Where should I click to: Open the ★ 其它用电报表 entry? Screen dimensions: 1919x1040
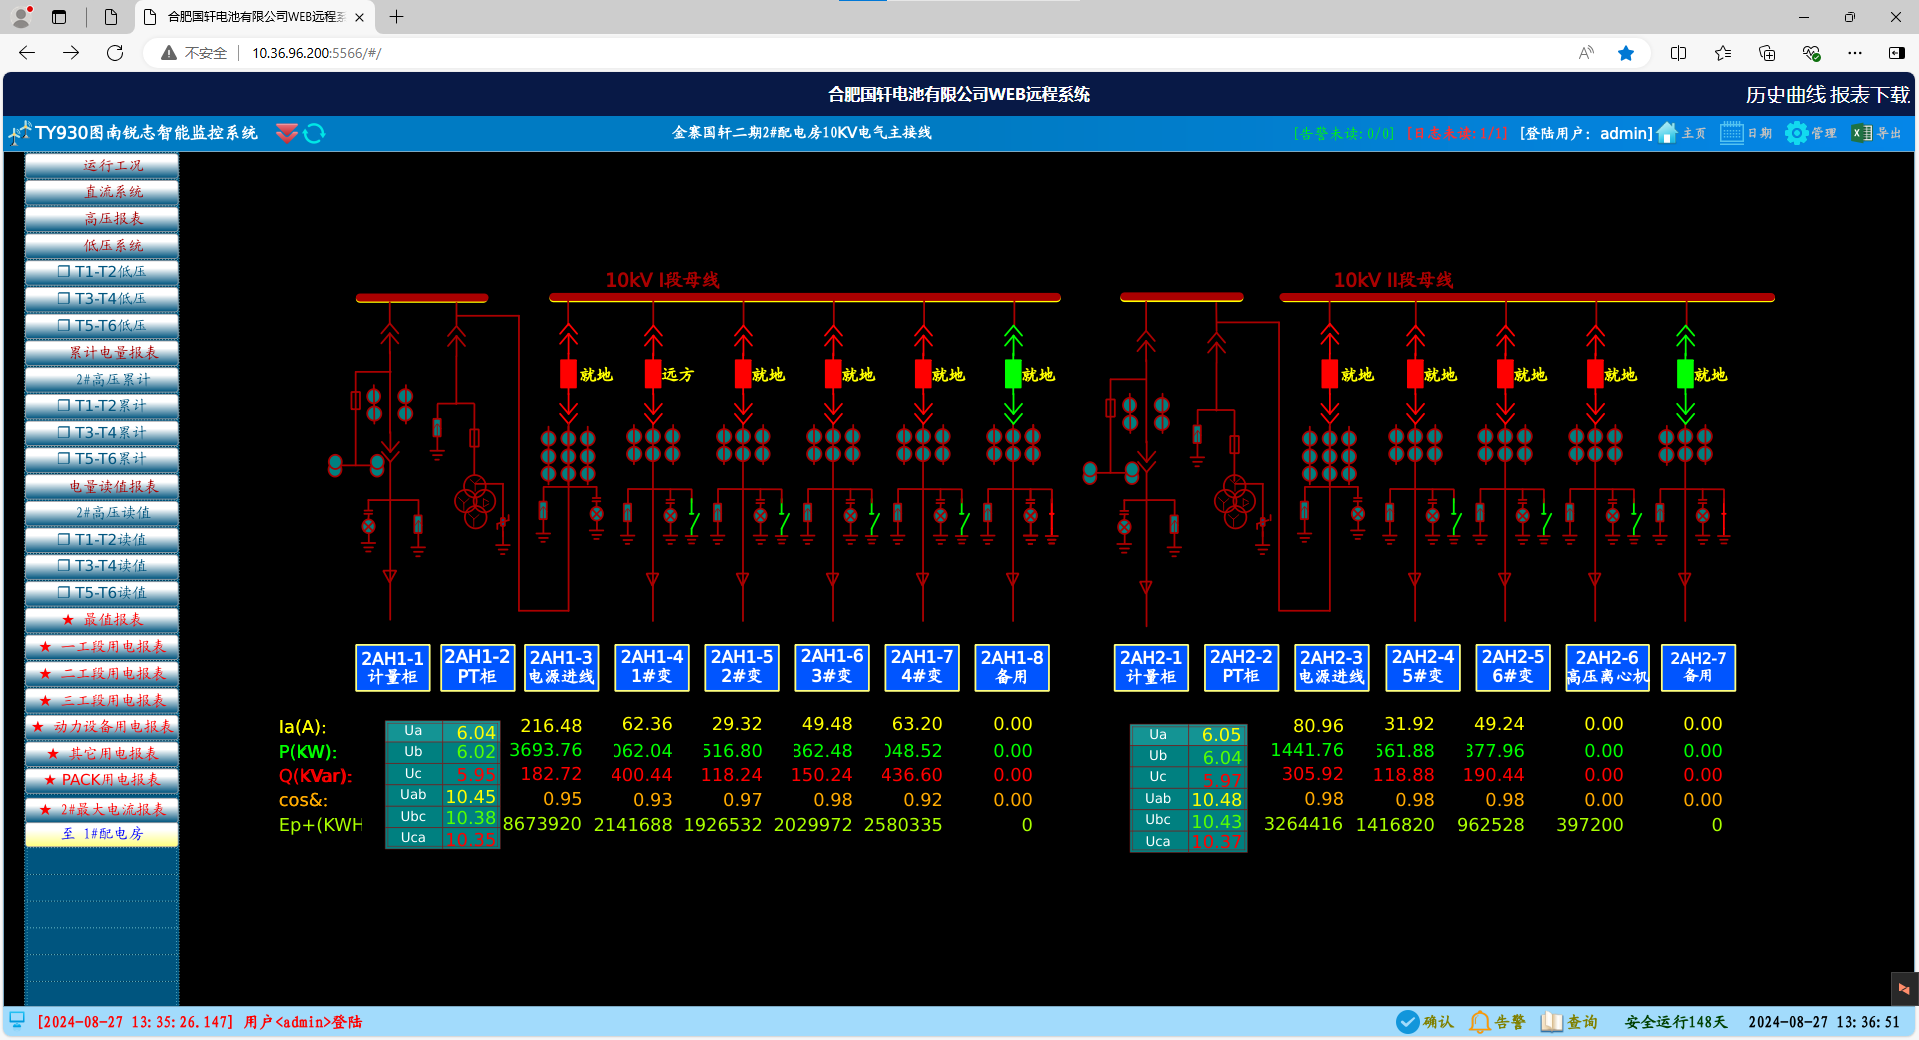coord(102,754)
